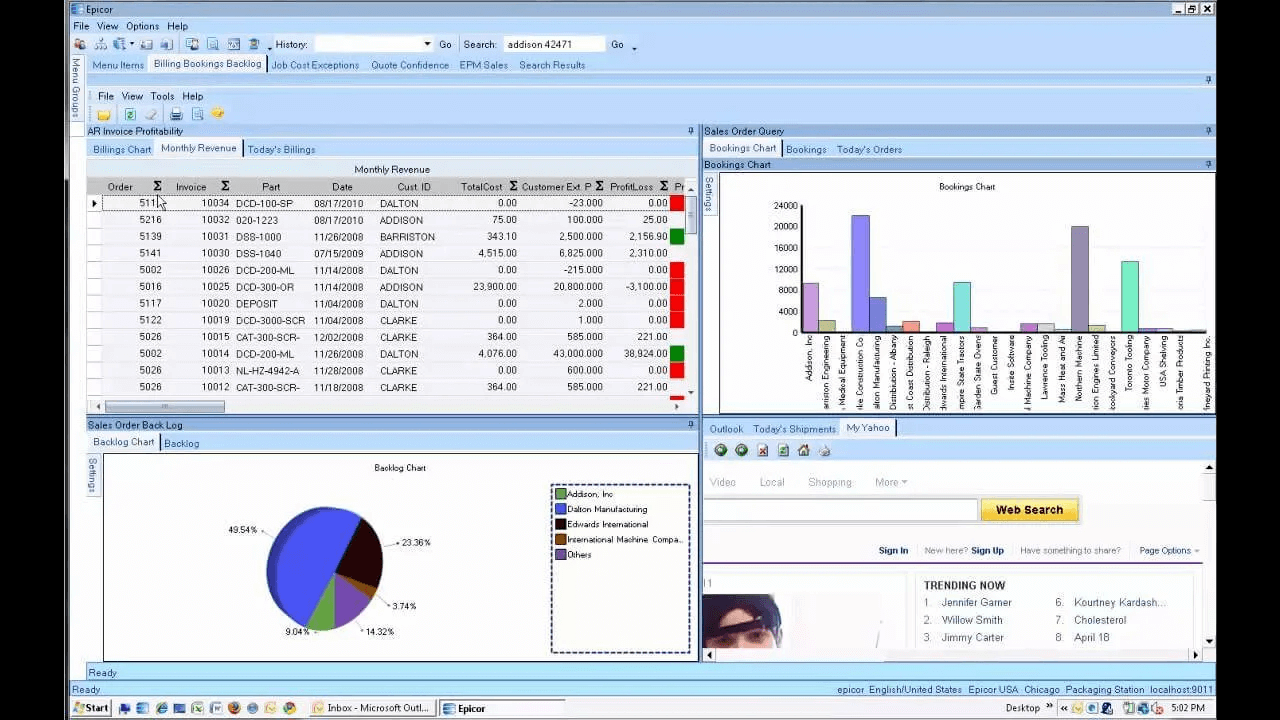Click the Clear (eraser) icon on the toolbar
The height and width of the screenshot is (720, 1280).
[151, 115]
